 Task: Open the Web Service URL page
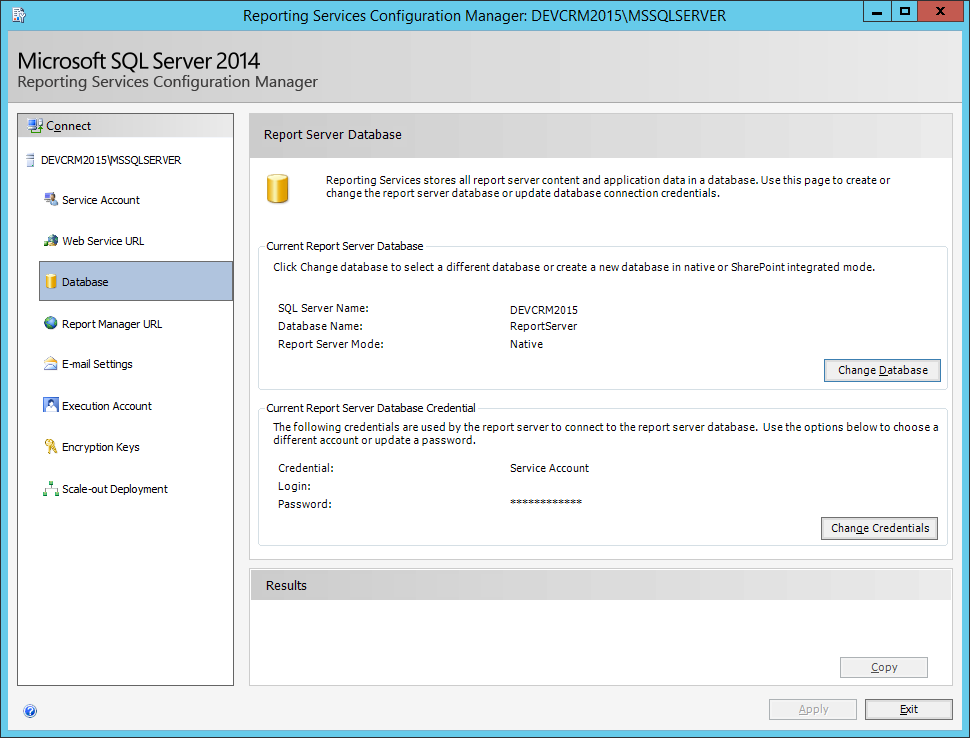(103, 241)
